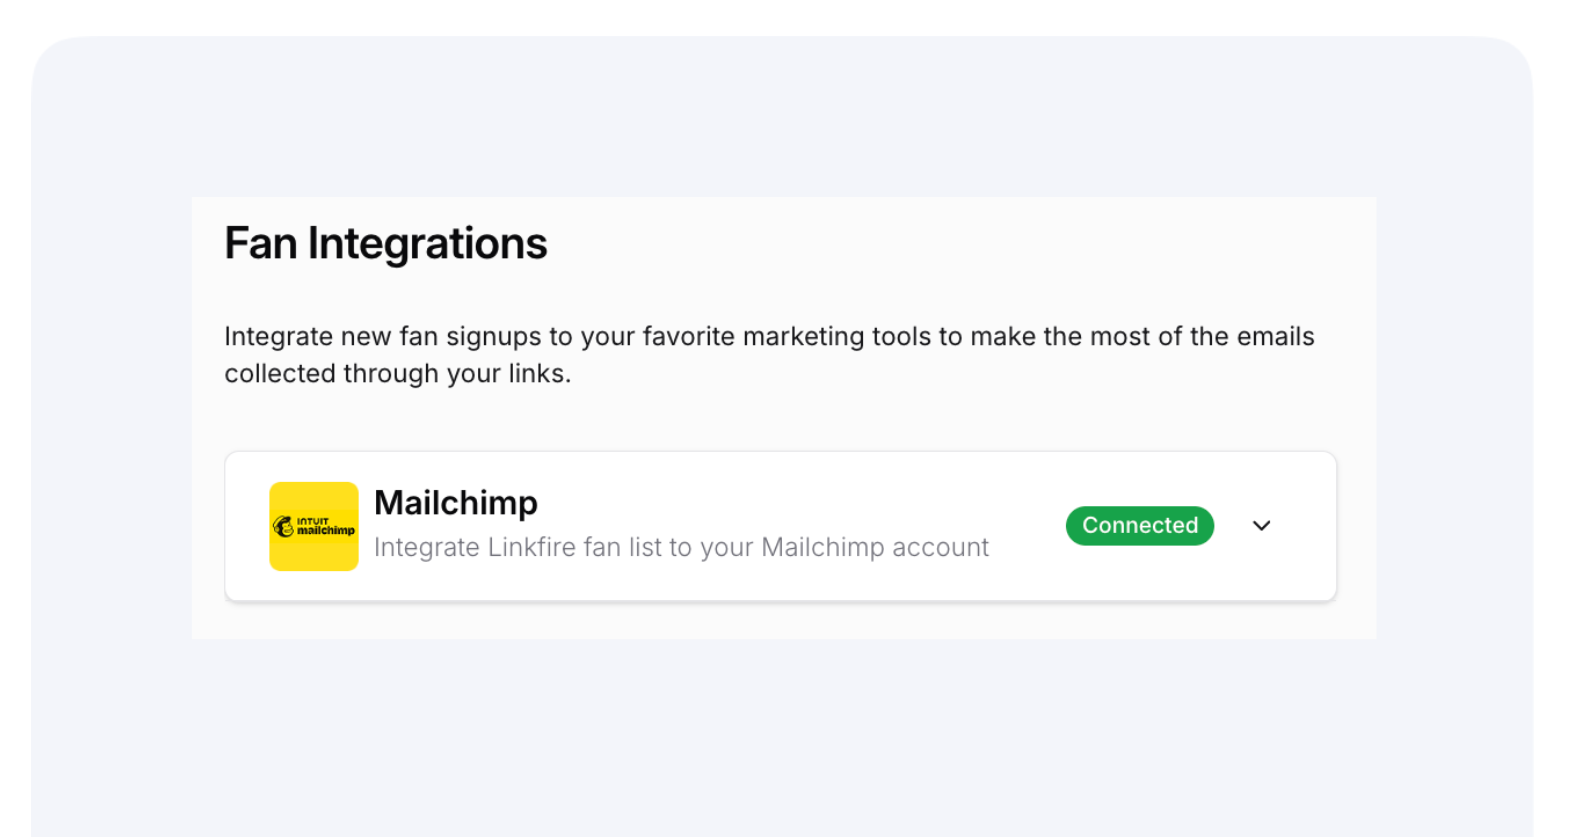
Task: Click the 'collected through your links.' text line
Action: [397, 374]
